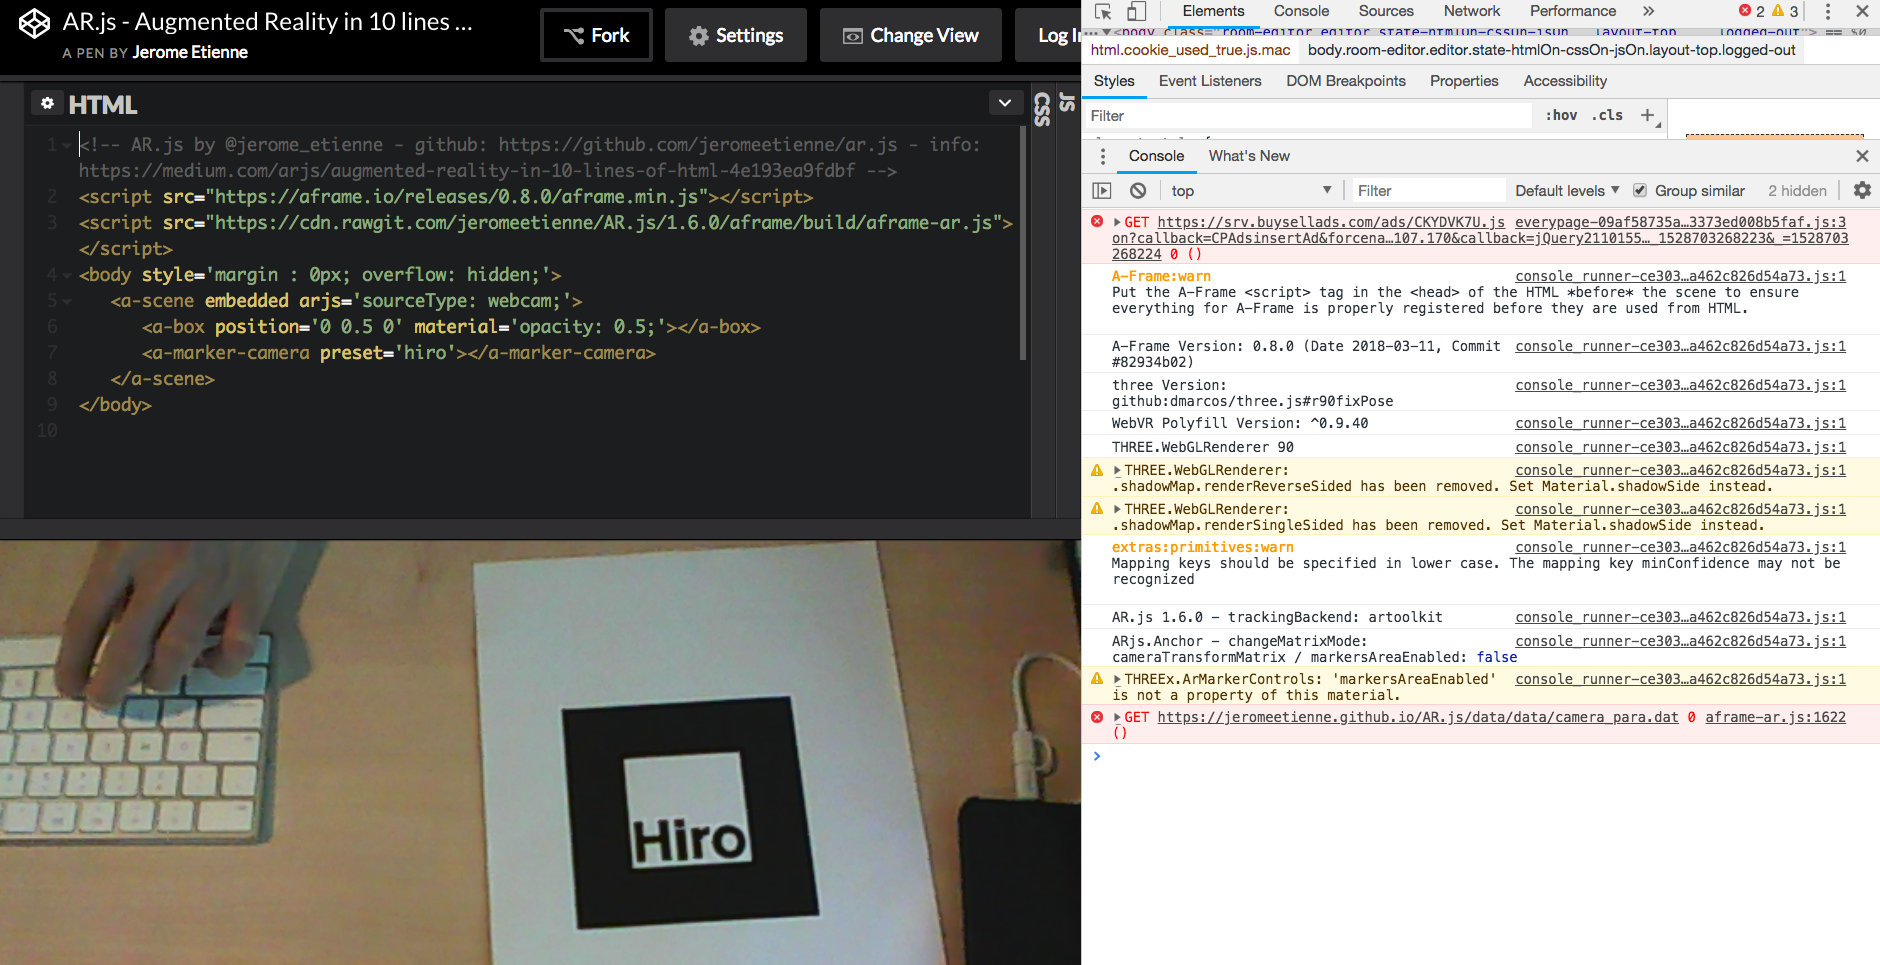Screen dimensions: 1880x965
Task: Switch to the What's New drawer tab
Action: point(1249,156)
